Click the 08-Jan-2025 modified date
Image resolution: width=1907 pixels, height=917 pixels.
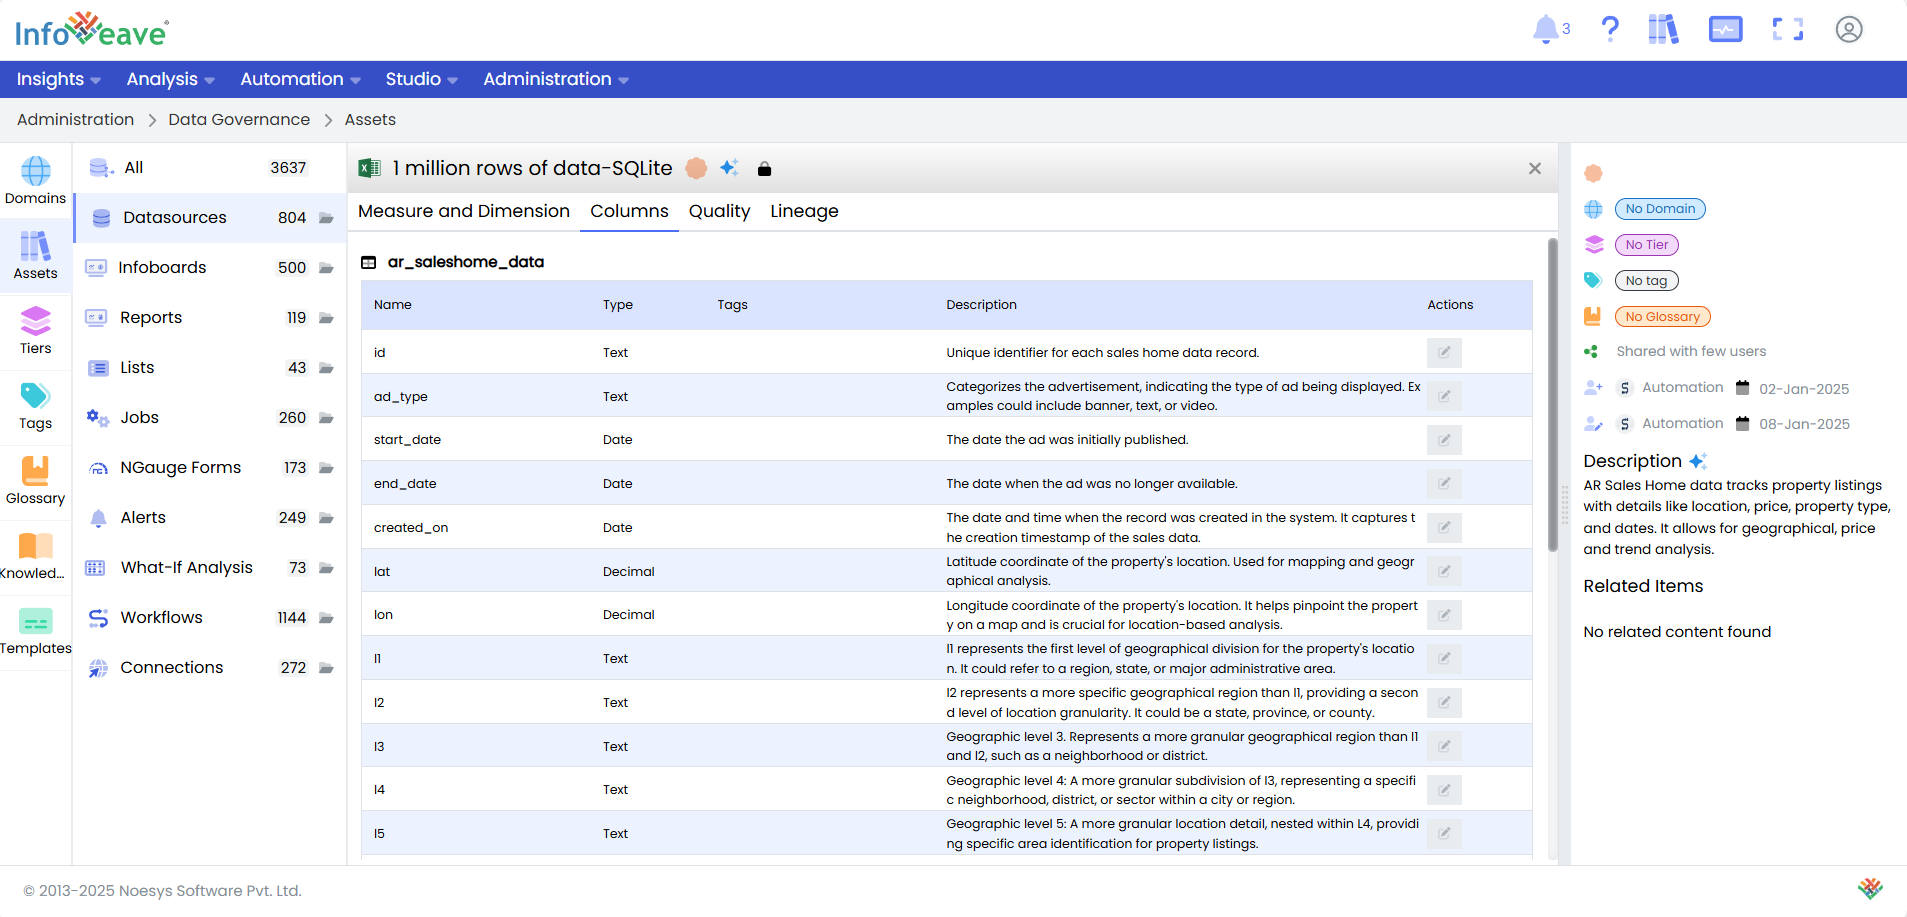(1804, 424)
